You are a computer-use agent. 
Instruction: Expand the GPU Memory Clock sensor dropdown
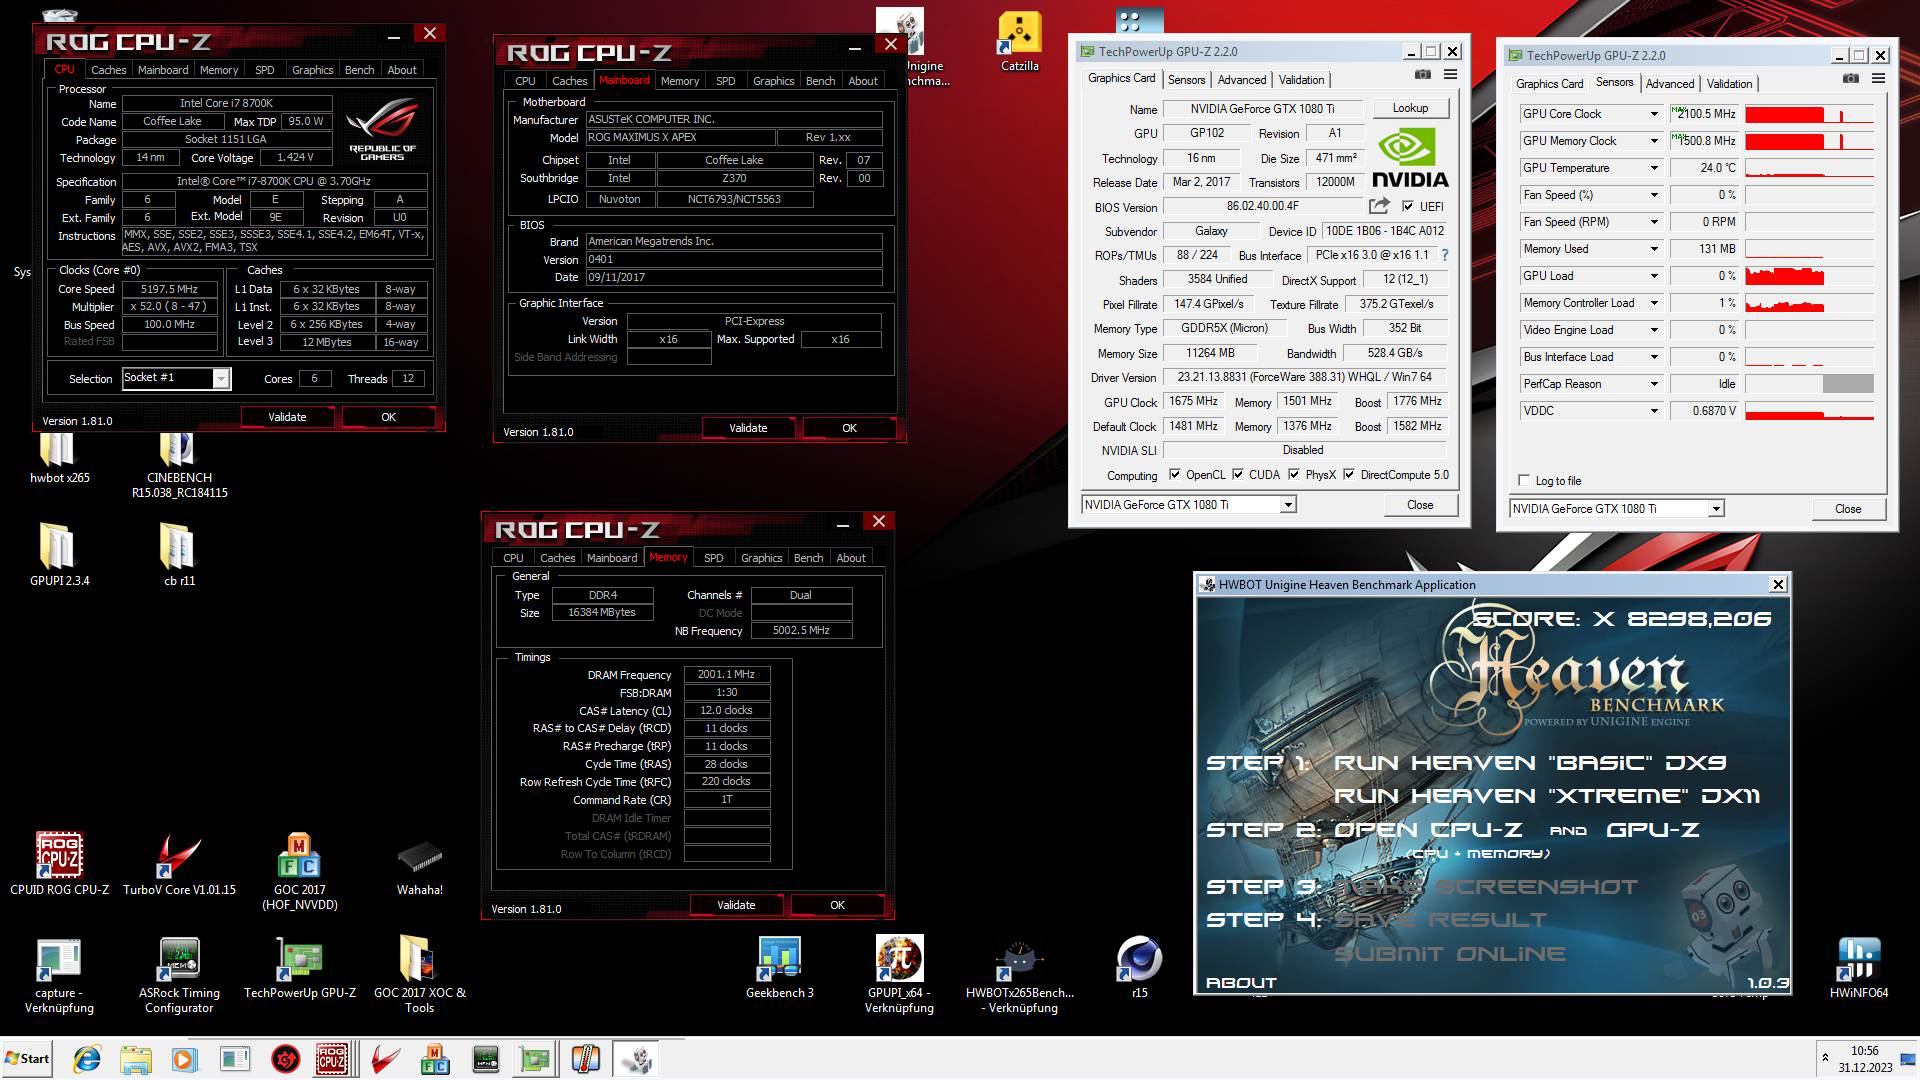(1654, 141)
